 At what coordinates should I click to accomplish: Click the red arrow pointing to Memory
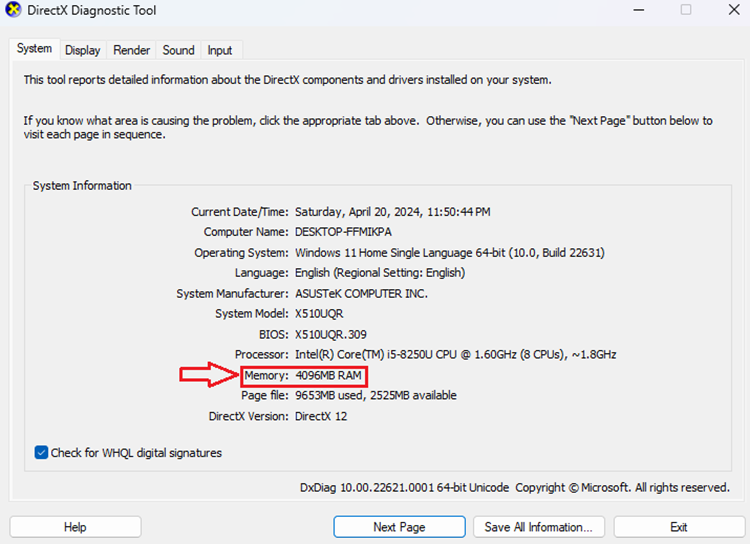coord(208,376)
